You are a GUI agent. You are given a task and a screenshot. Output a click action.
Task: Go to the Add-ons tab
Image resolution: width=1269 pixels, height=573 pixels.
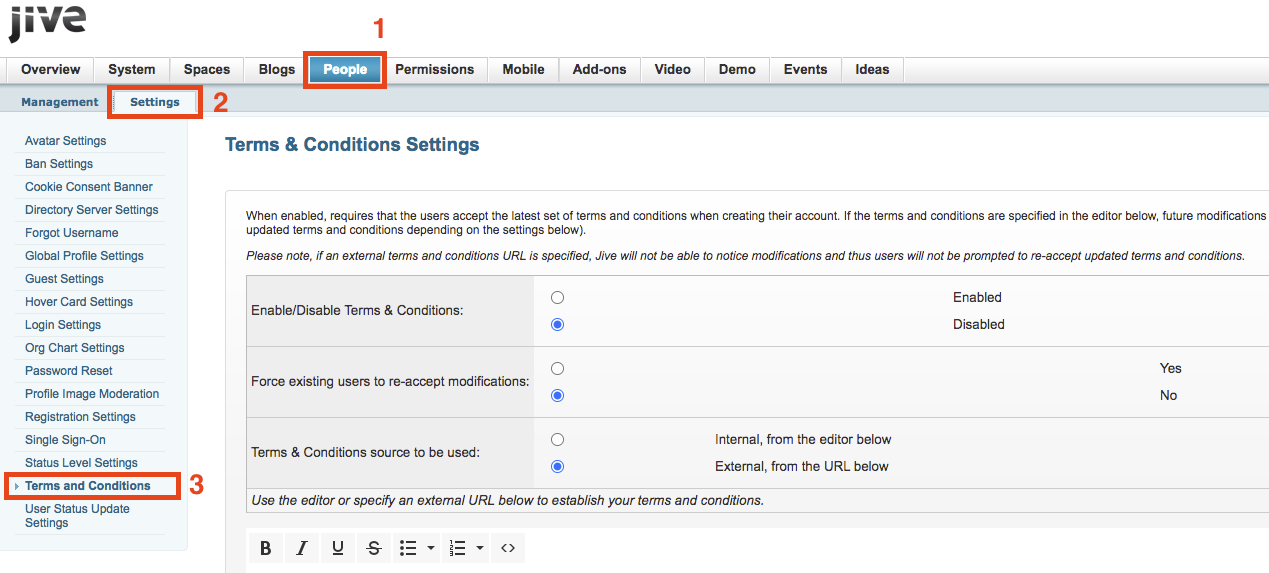point(599,70)
